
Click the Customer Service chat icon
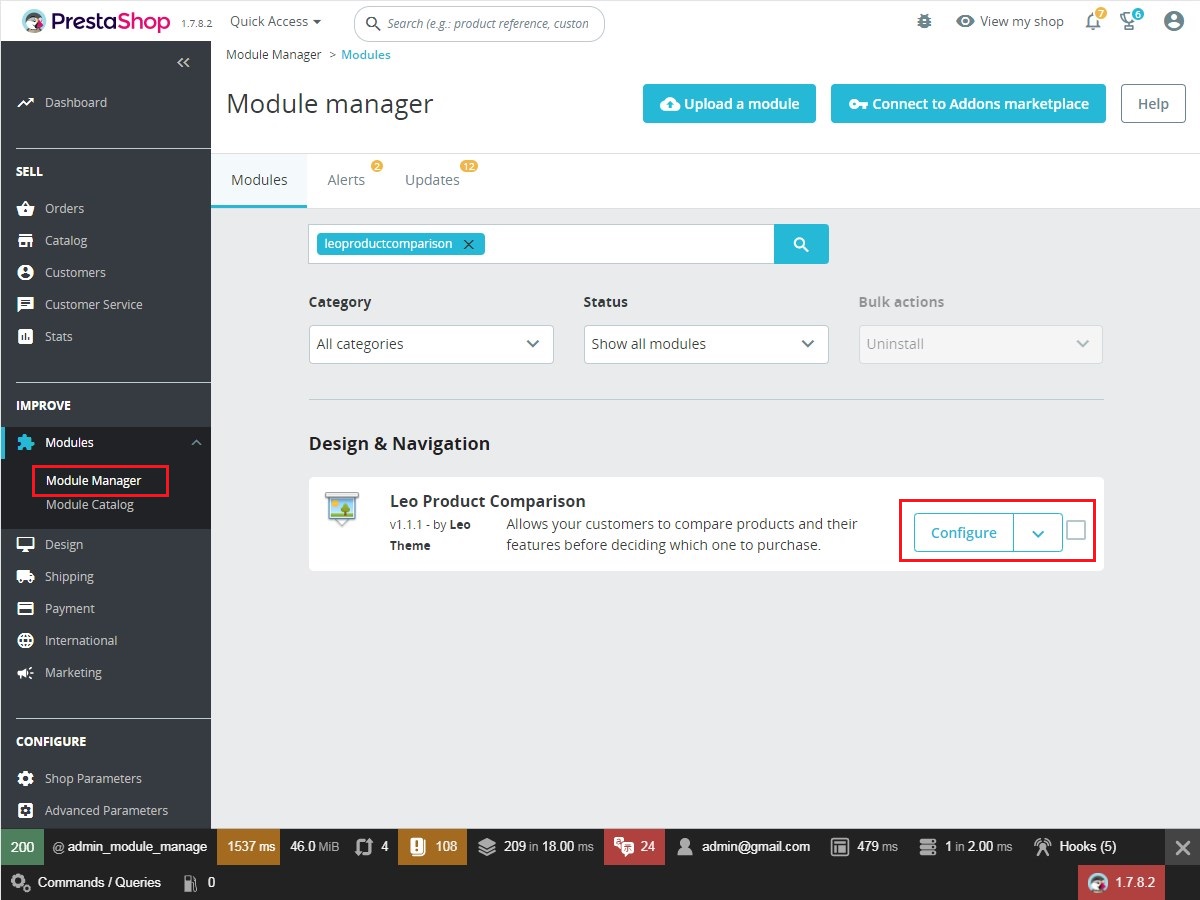(26, 304)
